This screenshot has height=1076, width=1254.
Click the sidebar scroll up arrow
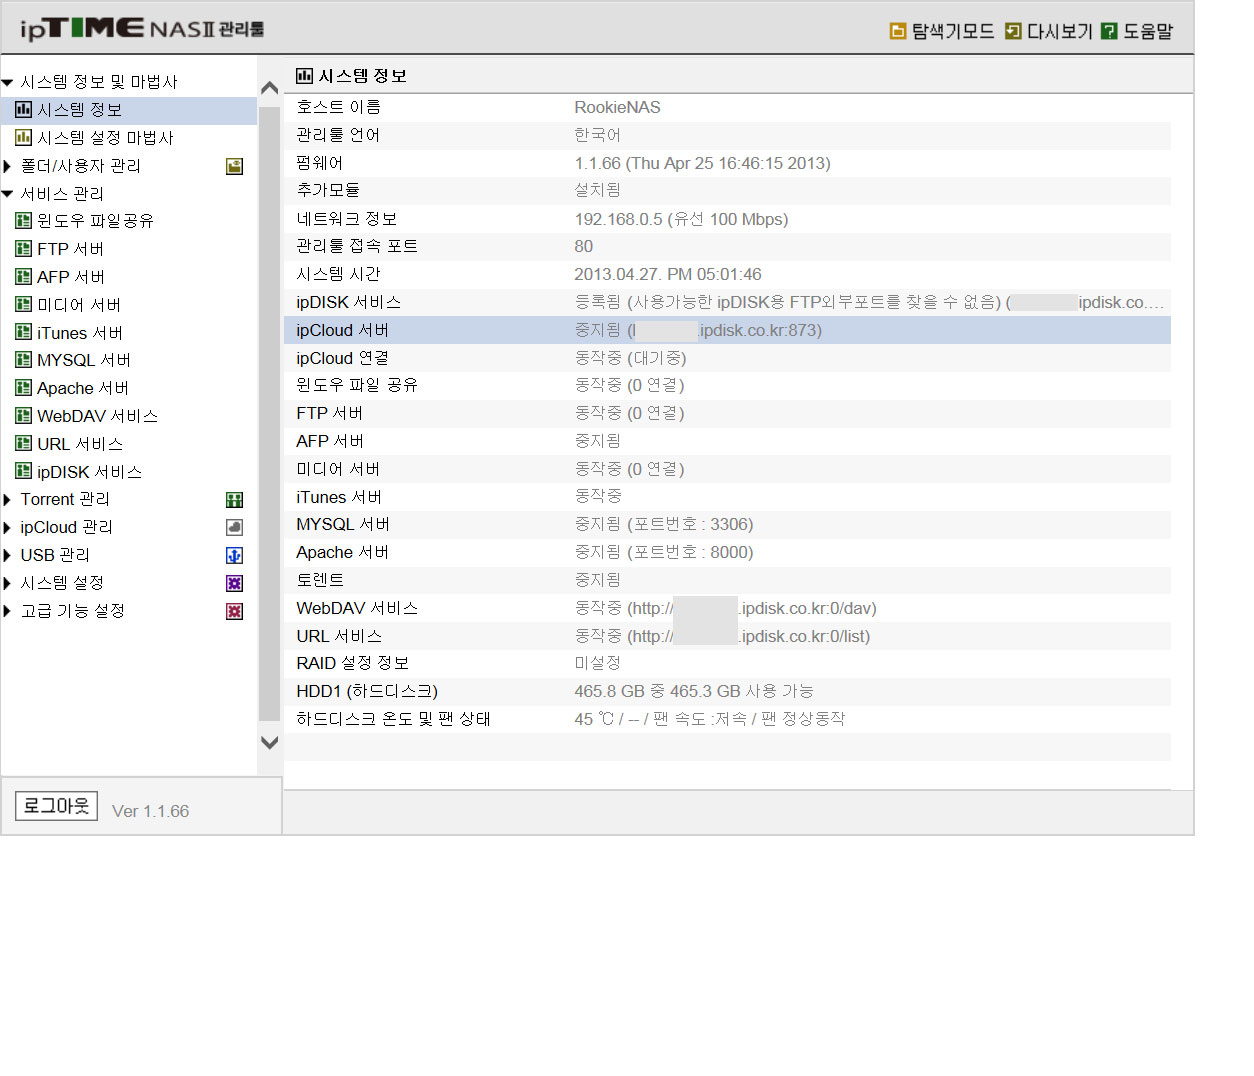[x=270, y=88]
